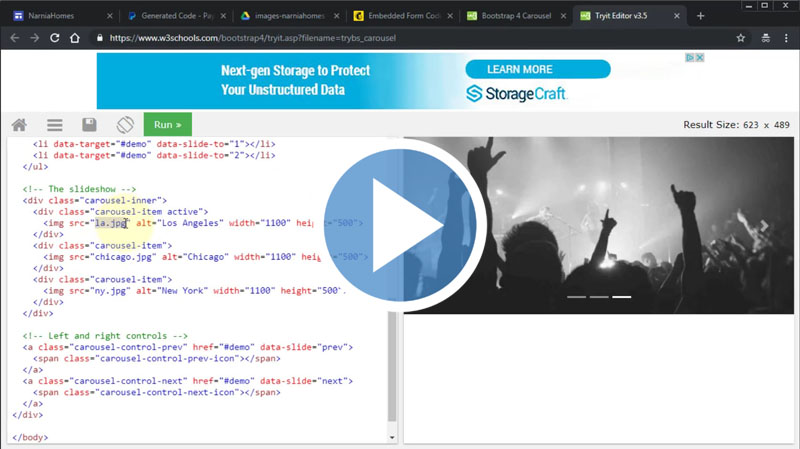Open the hamburger menu in editor toolbar
The width and height of the screenshot is (800, 449).
pyautogui.click(x=54, y=125)
